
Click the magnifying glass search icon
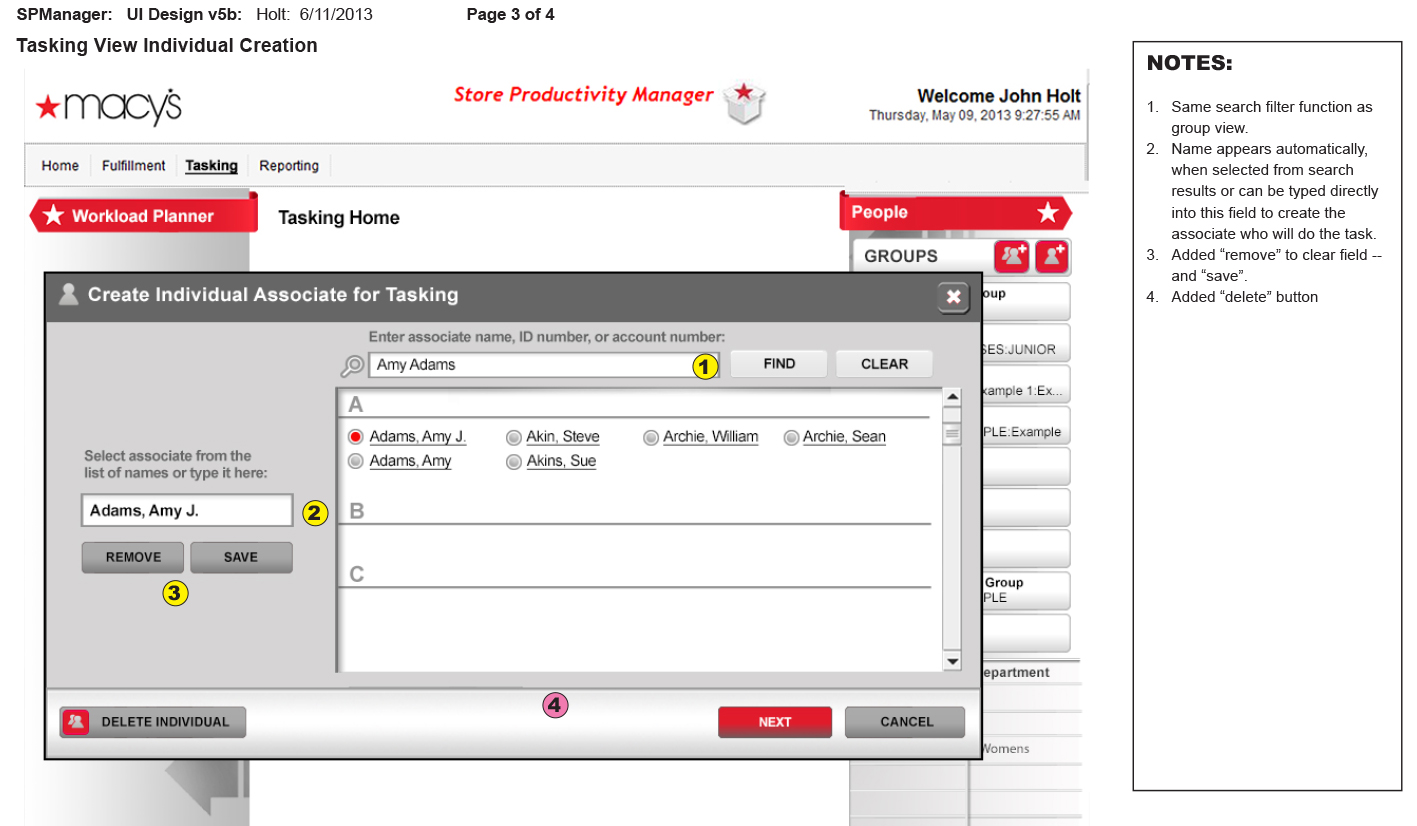tap(352, 366)
